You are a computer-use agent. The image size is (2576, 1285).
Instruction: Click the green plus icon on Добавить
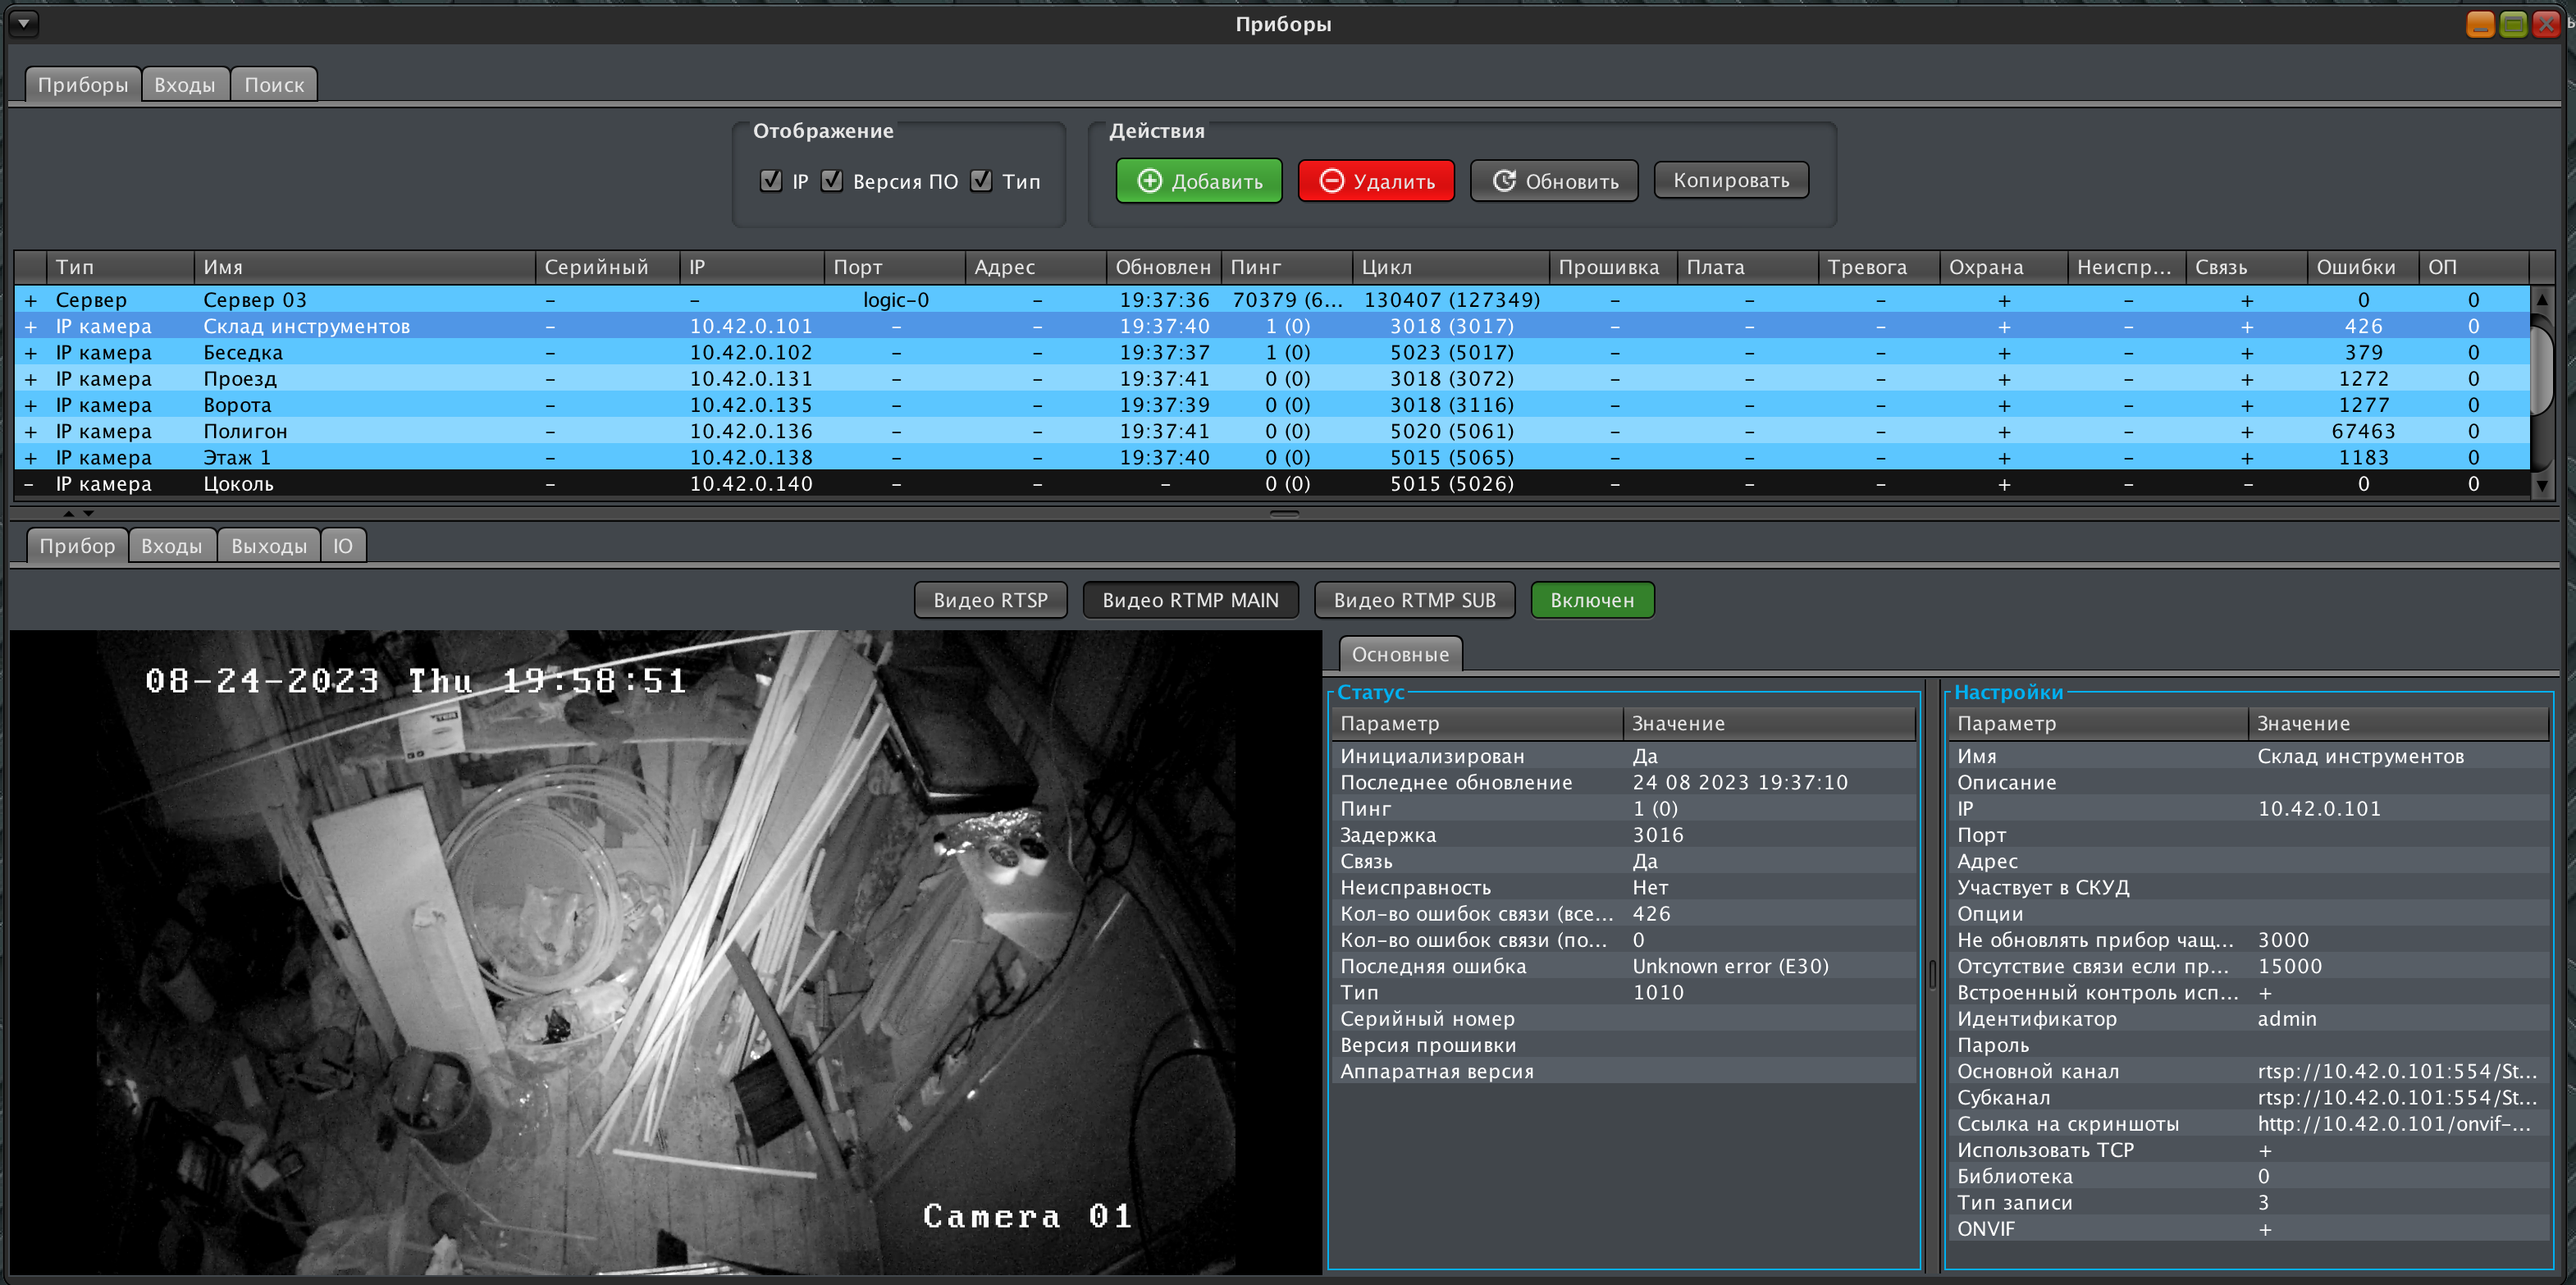click(1150, 181)
